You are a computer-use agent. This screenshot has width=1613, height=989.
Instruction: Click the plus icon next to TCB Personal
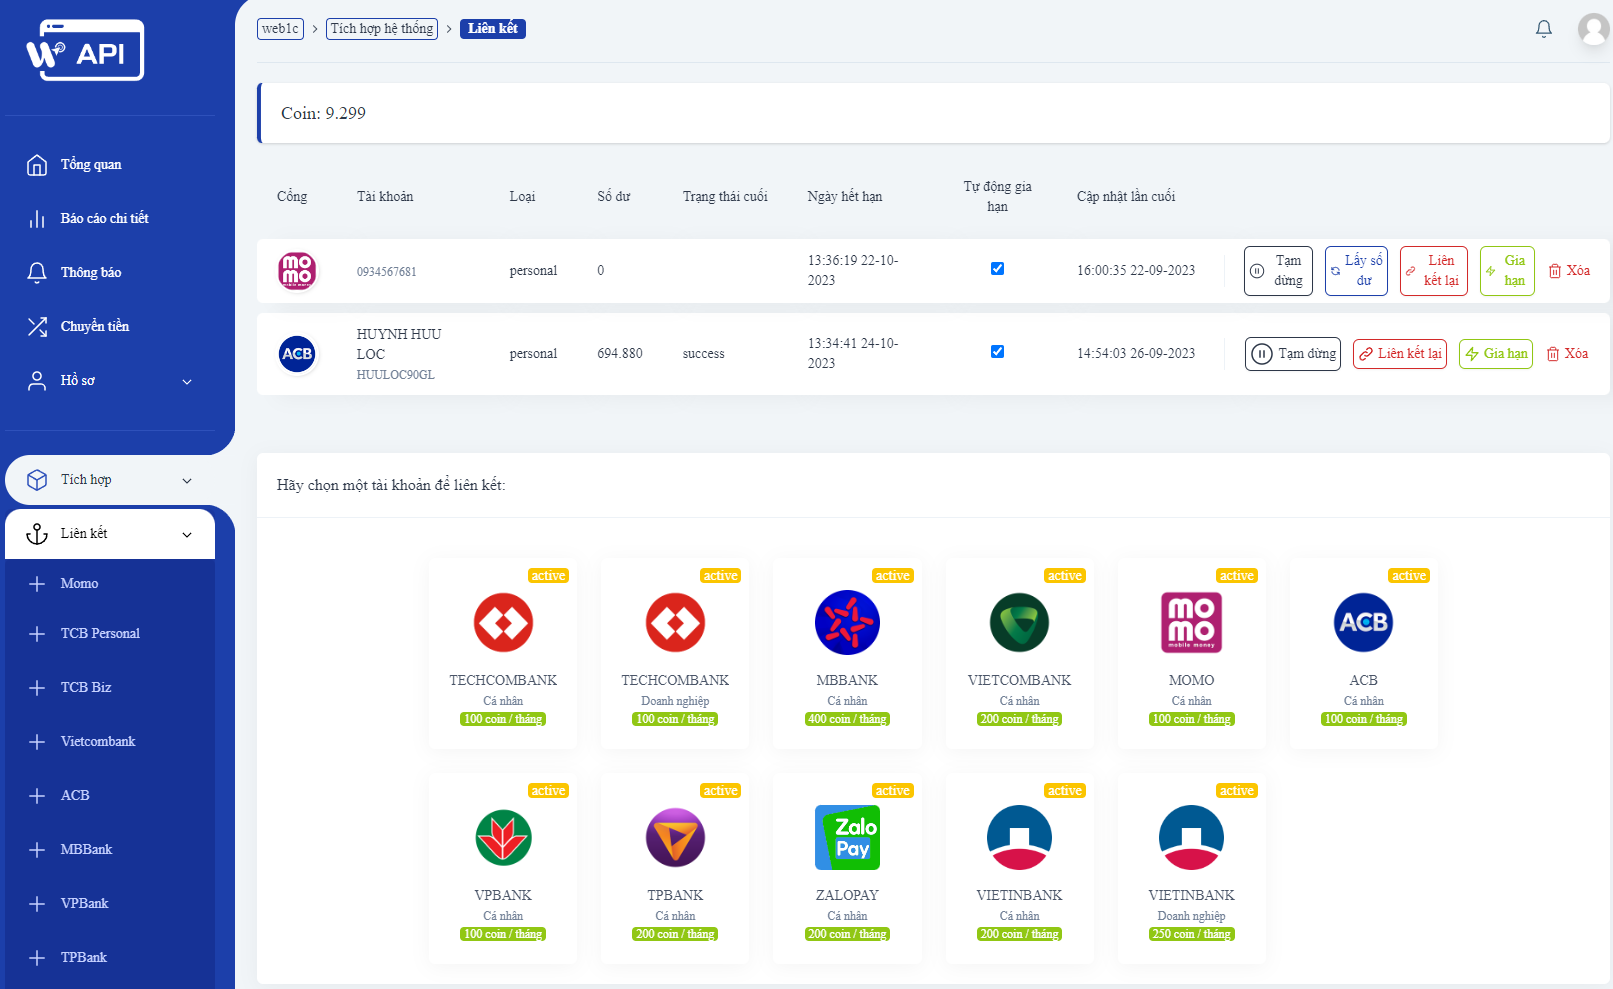[x=37, y=634]
